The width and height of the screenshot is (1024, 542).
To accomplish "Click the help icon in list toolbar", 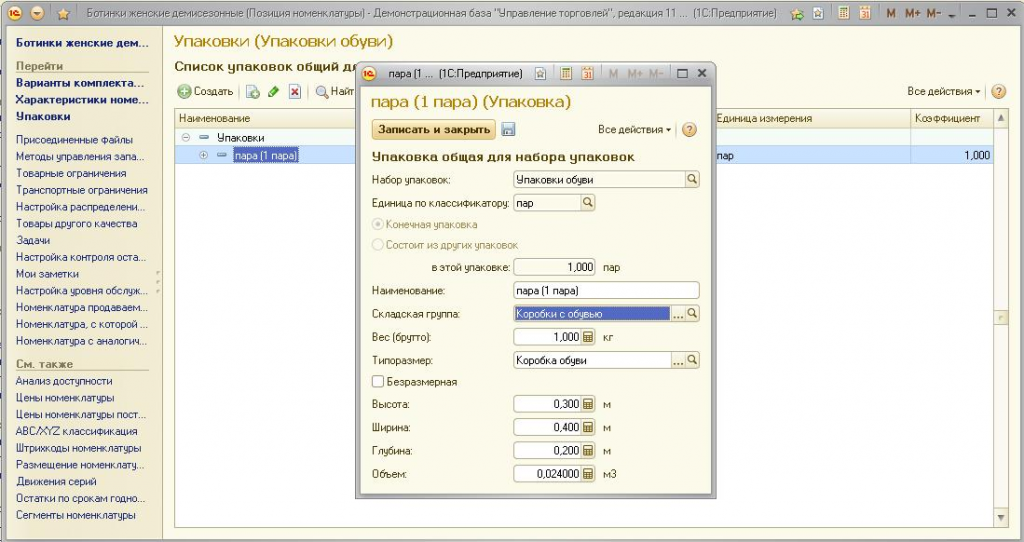I will (999, 91).
